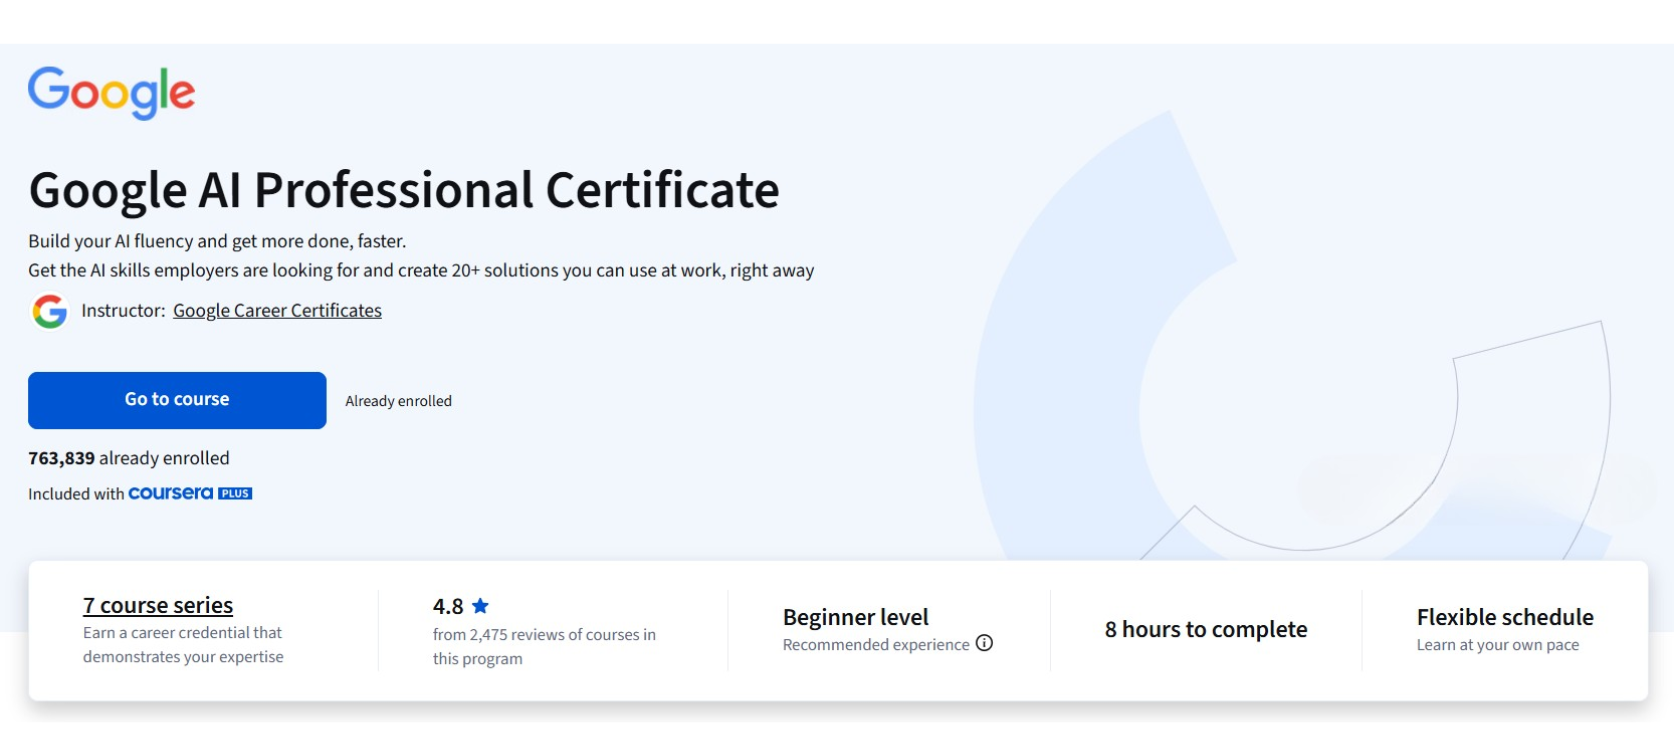Click the Google logo at top
The height and width of the screenshot is (747, 1674).
pos(111,93)
